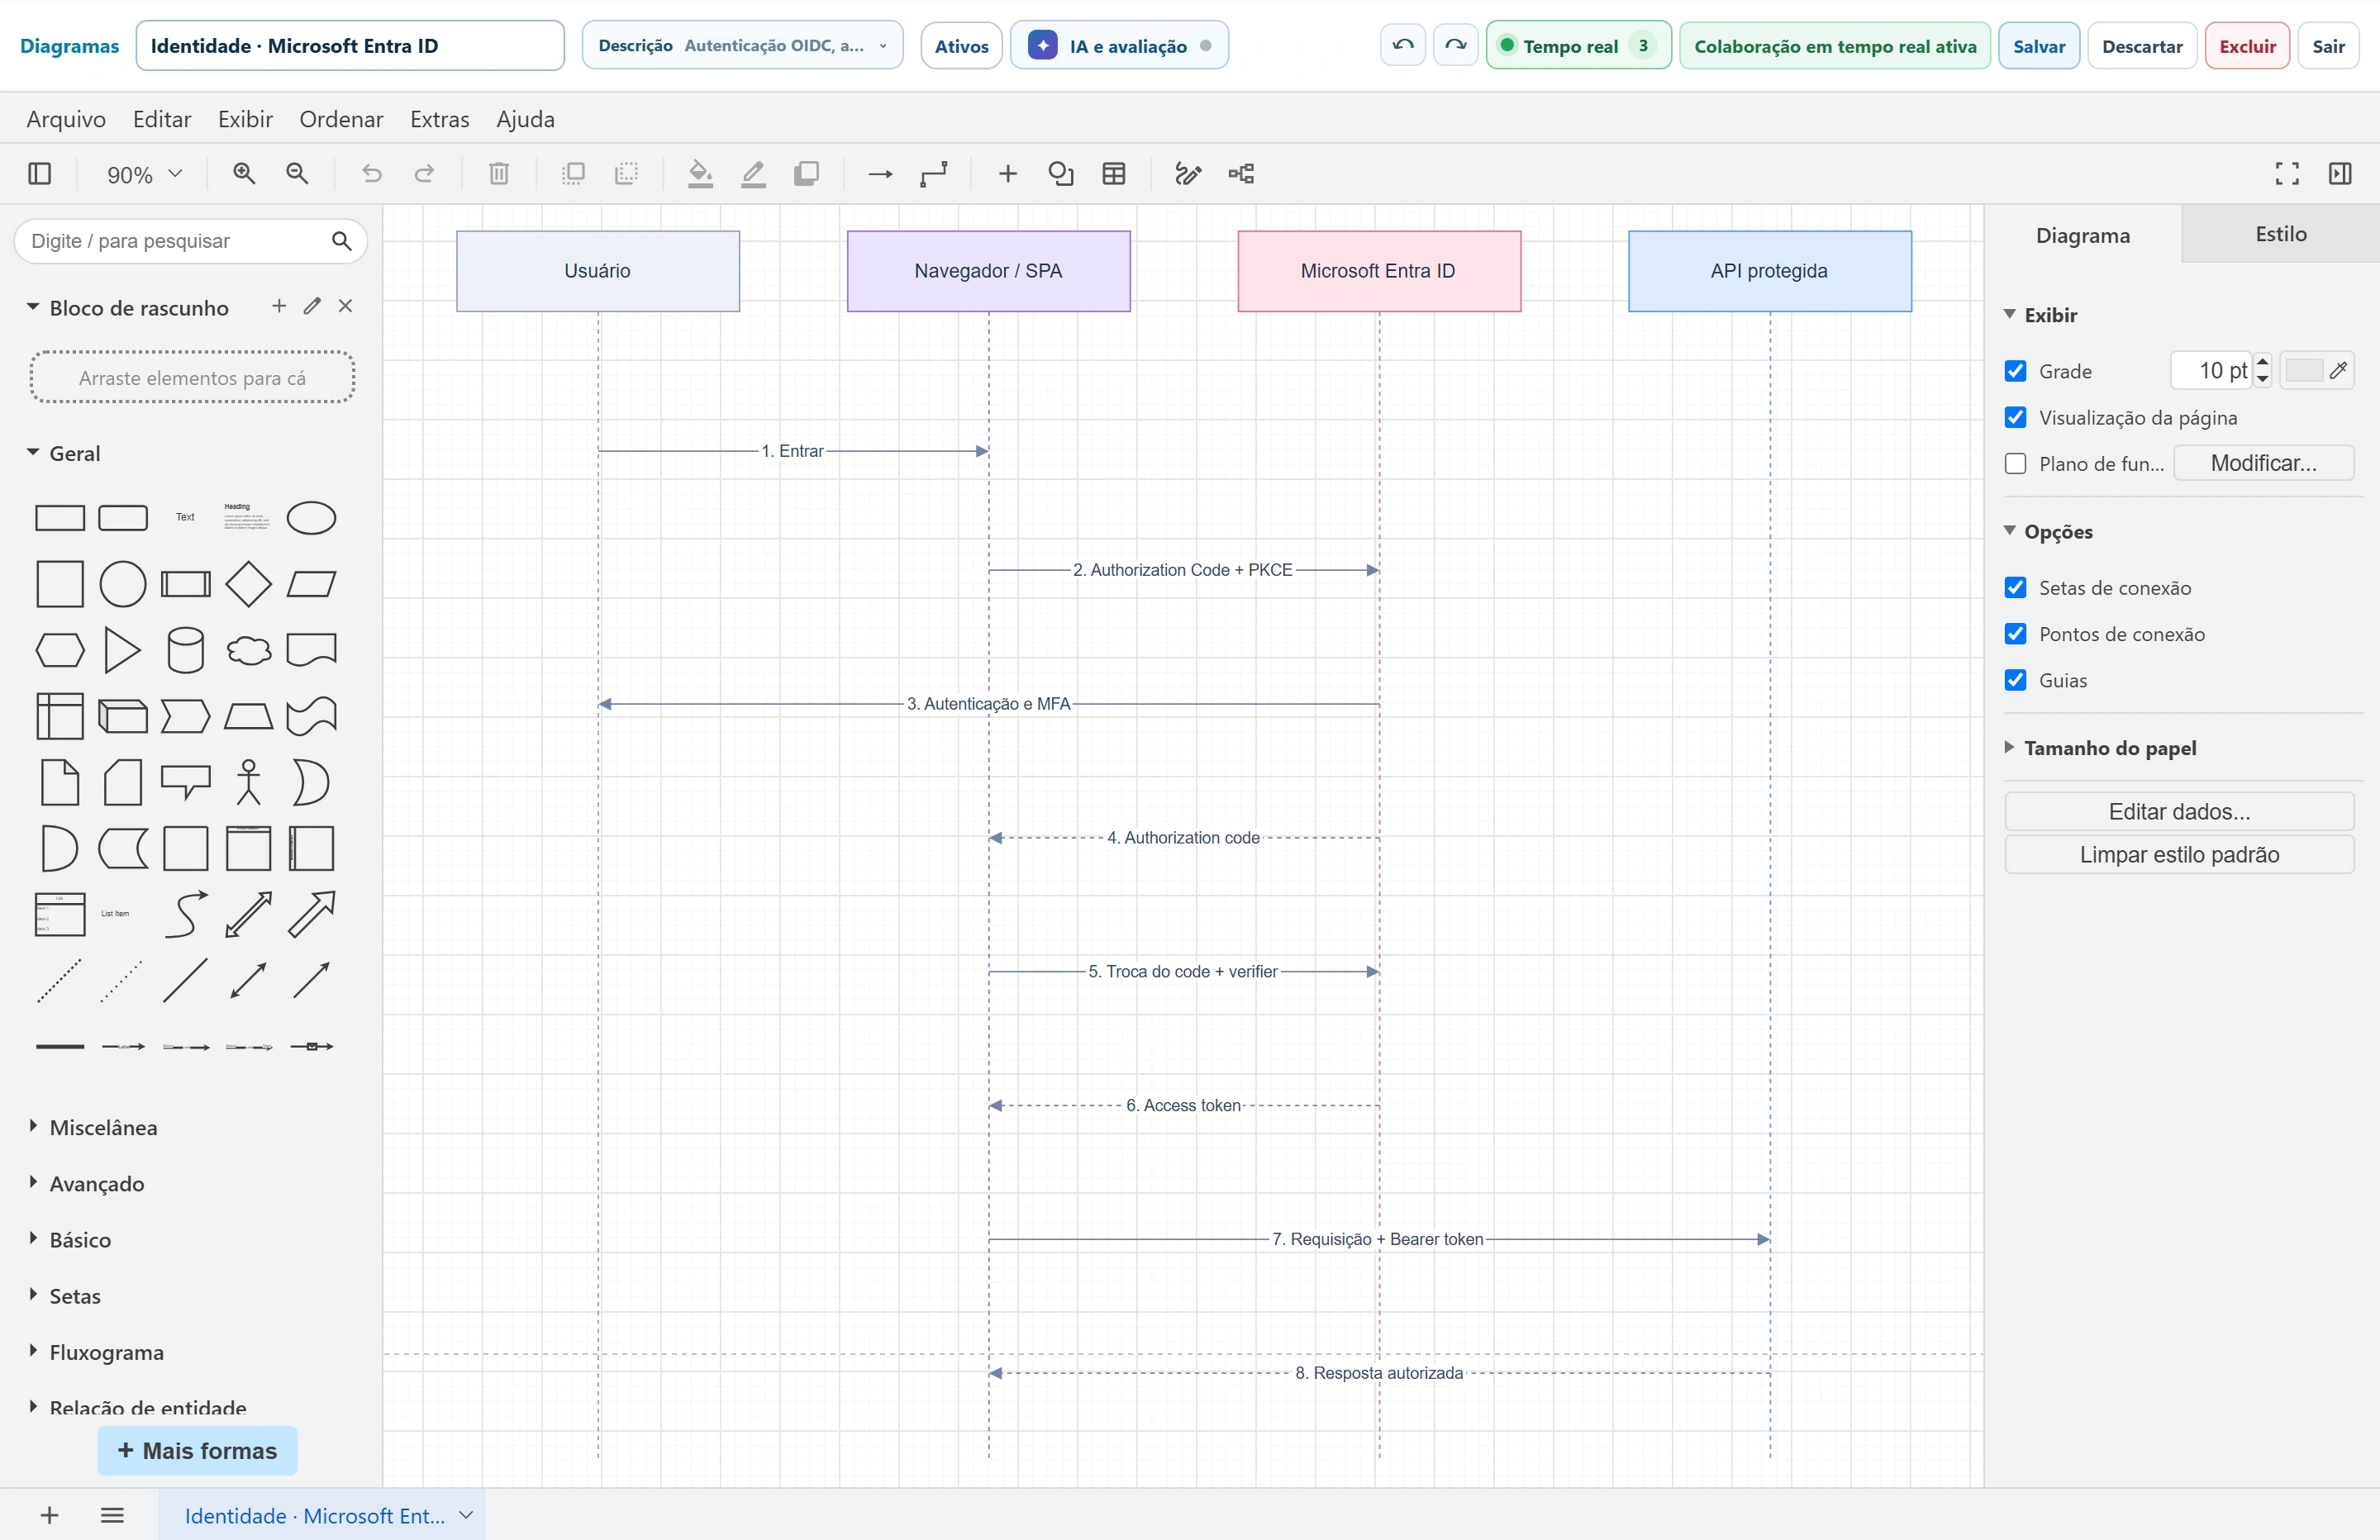Toggle Pontos de conexão checkbox
This screenshot has width=2380, height=1540.
(x=2016, y=634)
